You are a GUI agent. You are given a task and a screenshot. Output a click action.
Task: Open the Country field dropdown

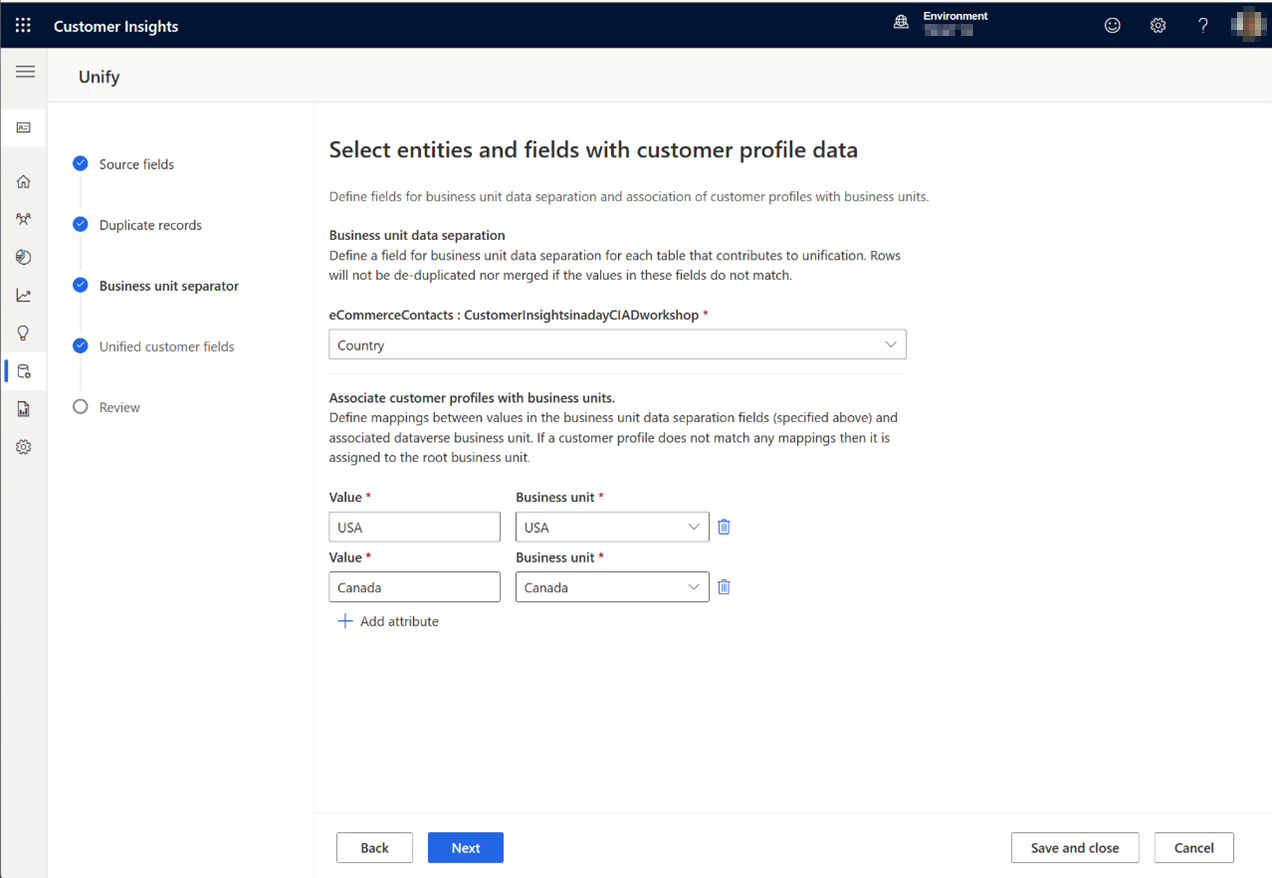click(617, 345)
